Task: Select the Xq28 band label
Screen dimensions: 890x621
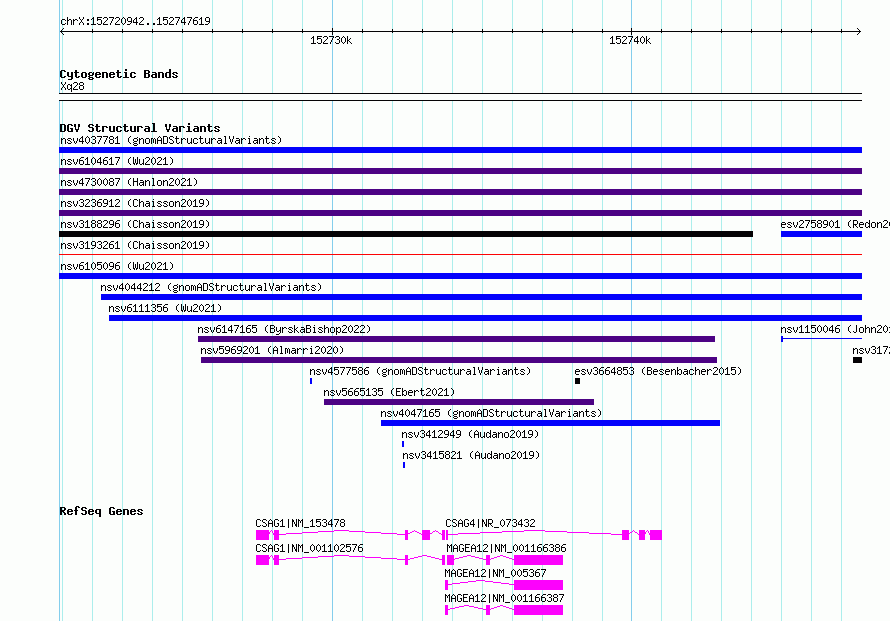Action: coord(72,86)
